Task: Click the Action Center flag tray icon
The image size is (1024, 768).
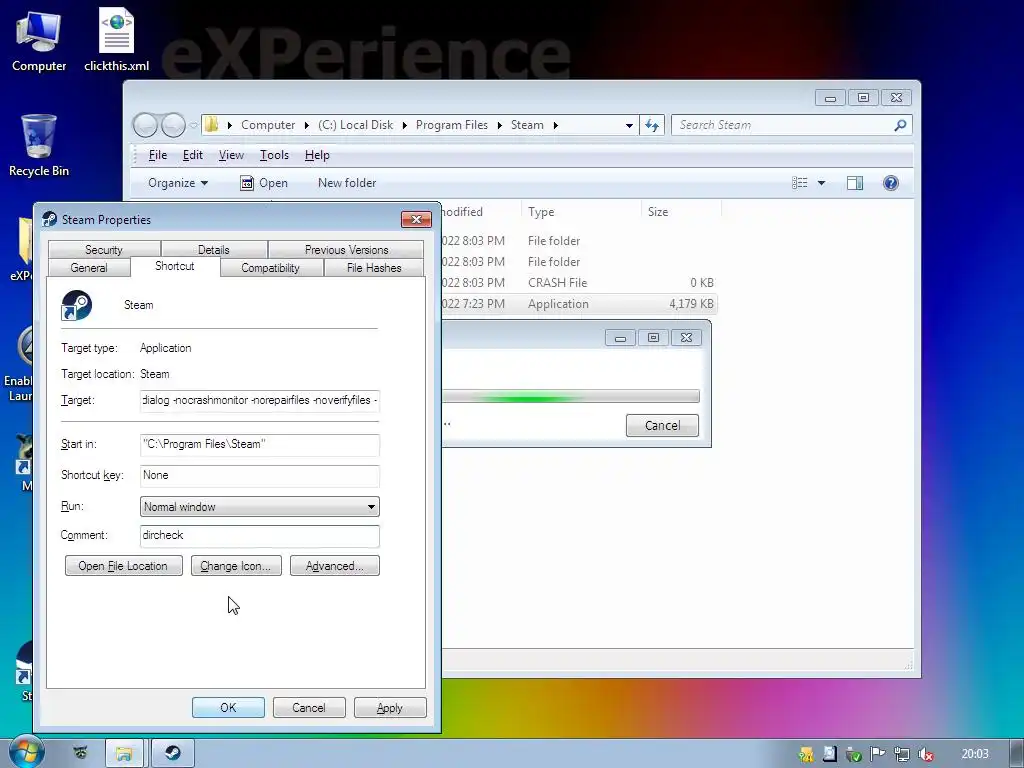Action: coord(878,754)
